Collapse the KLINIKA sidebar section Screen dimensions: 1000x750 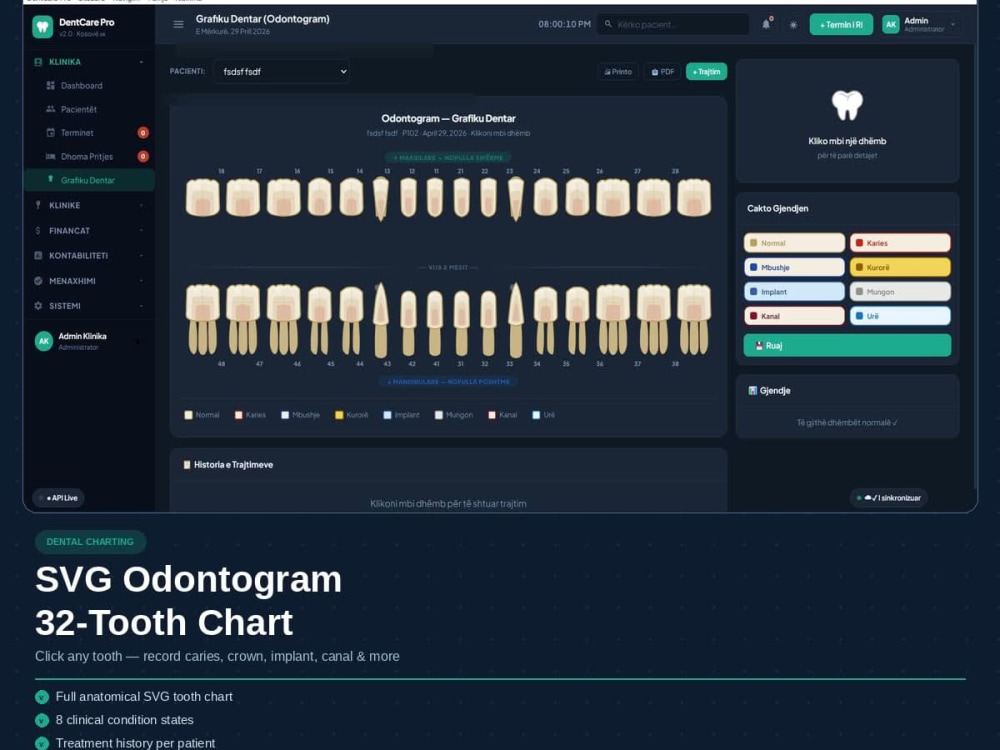89,62
